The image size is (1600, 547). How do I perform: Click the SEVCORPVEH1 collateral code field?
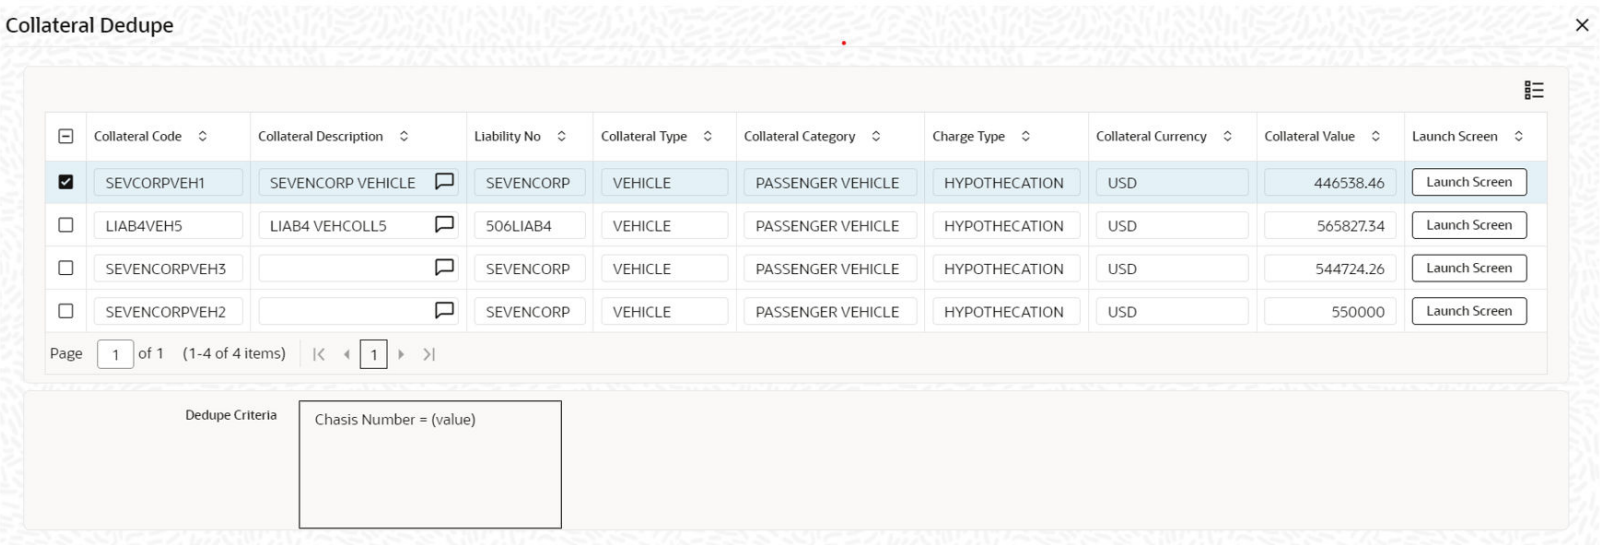point(168,182)
